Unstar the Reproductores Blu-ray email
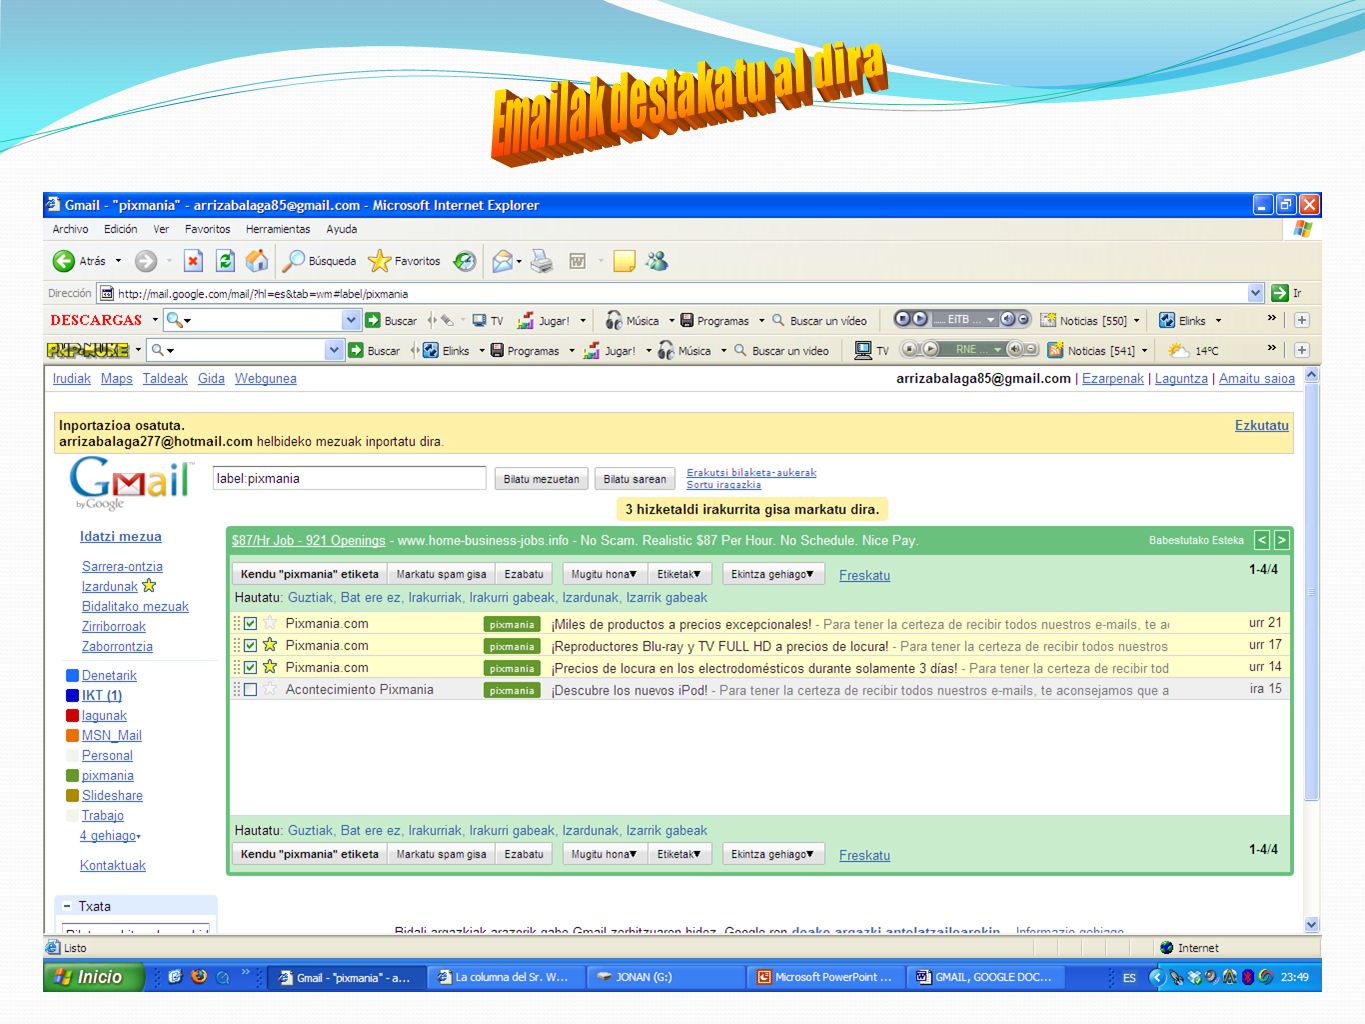Image resolution: width=1365 pixels, height=1024 pixels. pos(270,645)
